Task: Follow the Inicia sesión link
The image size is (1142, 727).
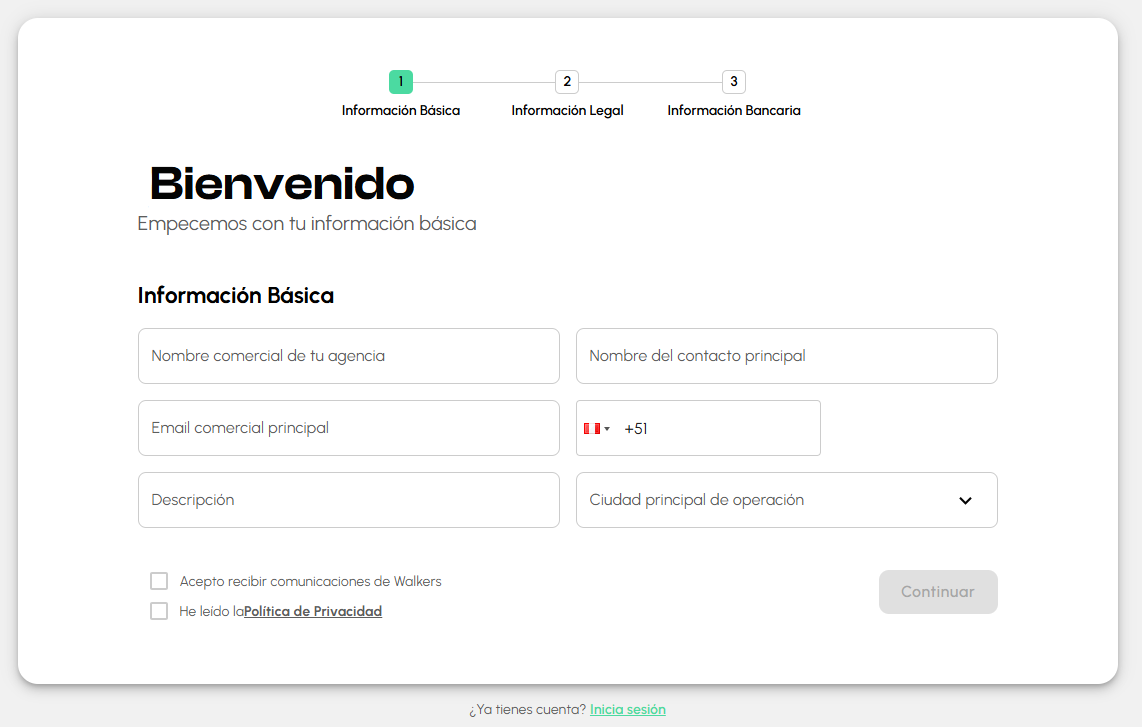Action: point(628,710)
